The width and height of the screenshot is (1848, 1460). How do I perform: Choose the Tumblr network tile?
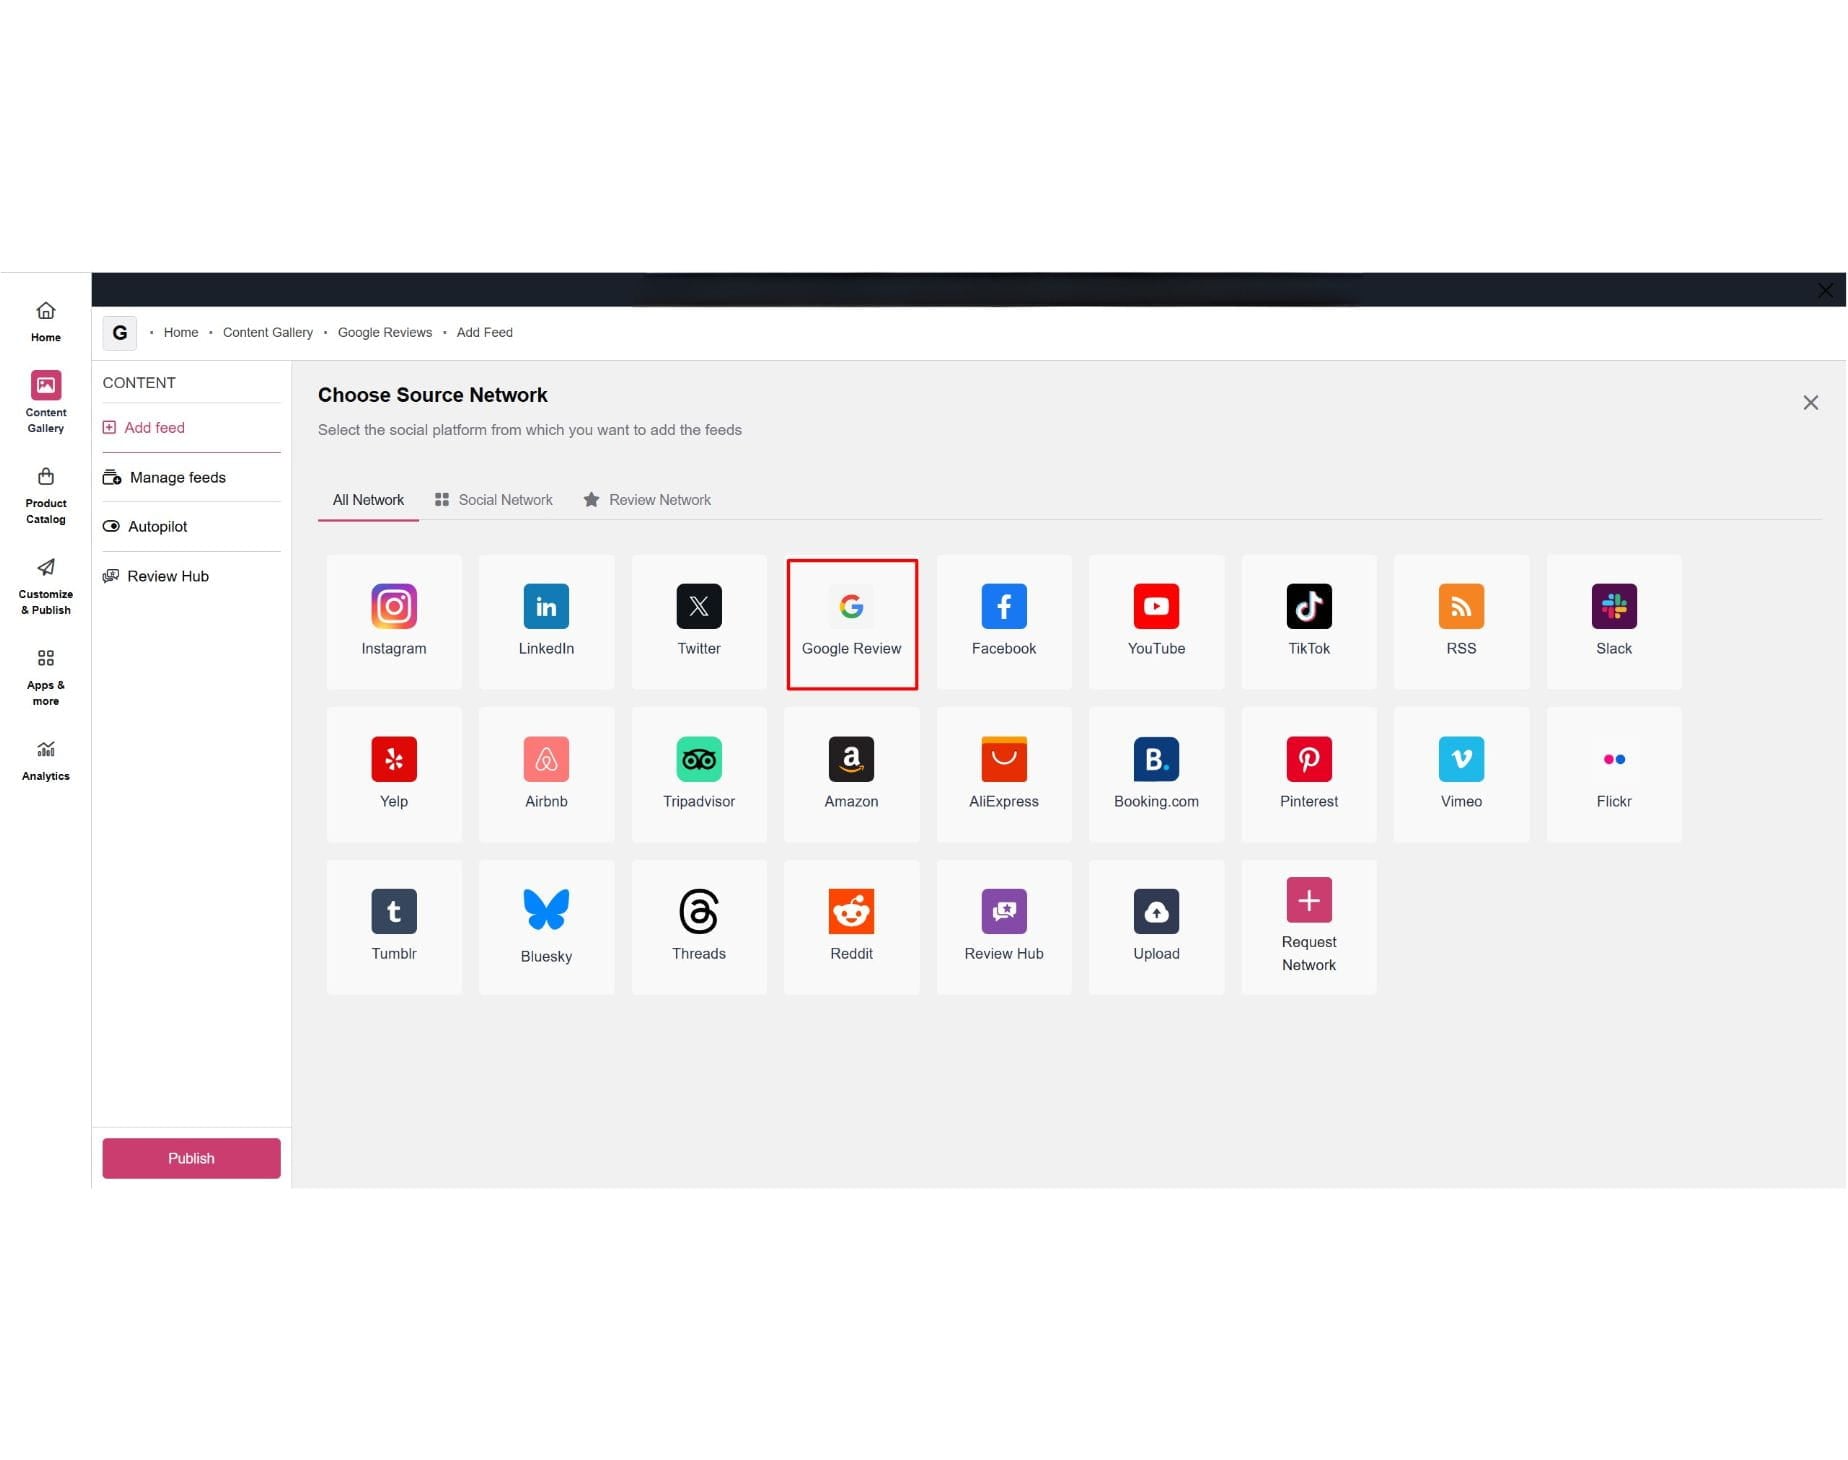394,927
